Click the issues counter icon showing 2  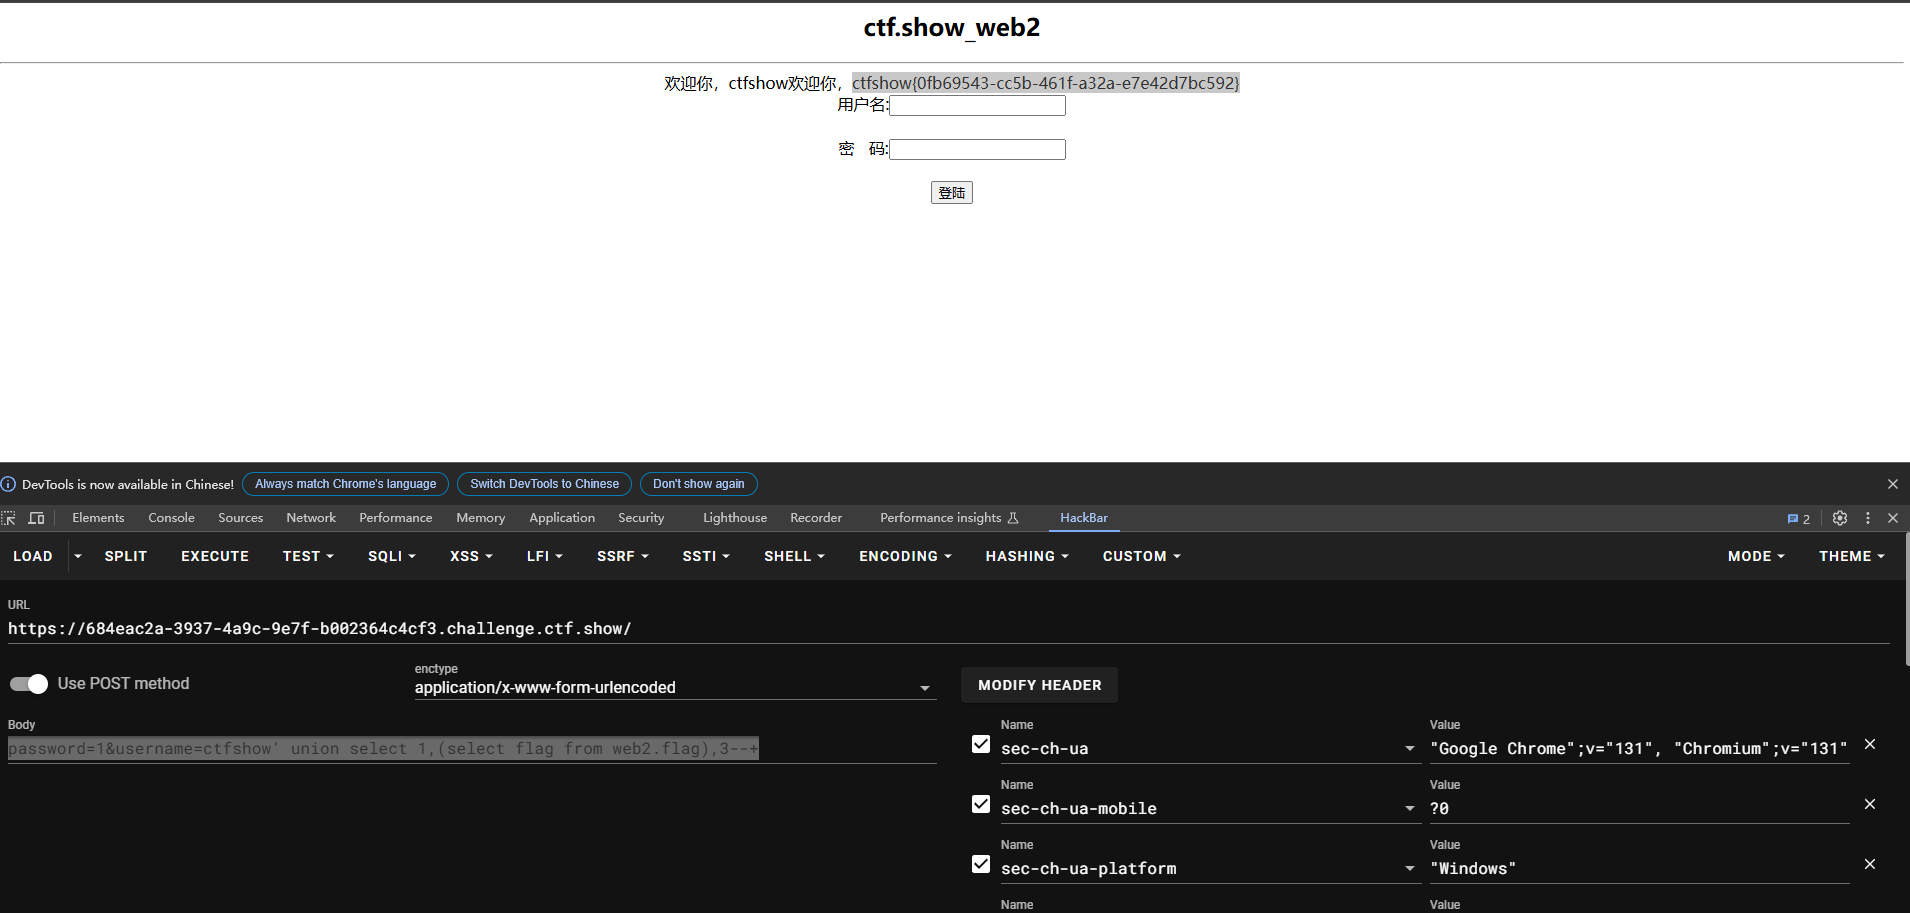pyautogui.click(x=1799, y=518)
